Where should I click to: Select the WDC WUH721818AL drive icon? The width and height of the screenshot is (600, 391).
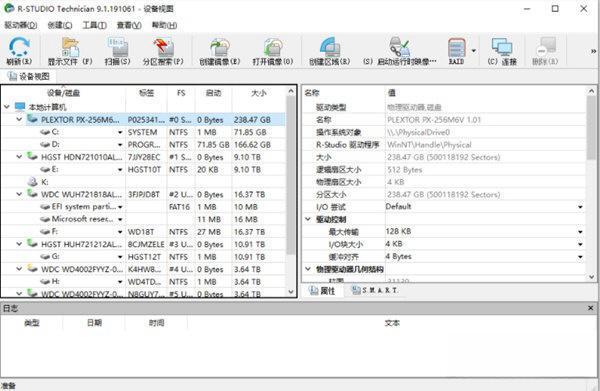tap(32, 194)
